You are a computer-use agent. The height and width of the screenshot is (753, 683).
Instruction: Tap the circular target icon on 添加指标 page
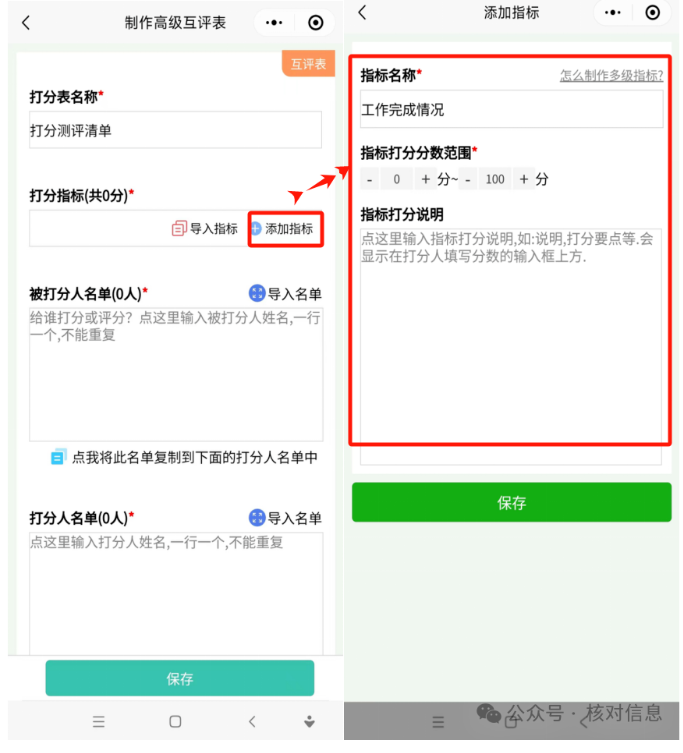pos(652,12)
